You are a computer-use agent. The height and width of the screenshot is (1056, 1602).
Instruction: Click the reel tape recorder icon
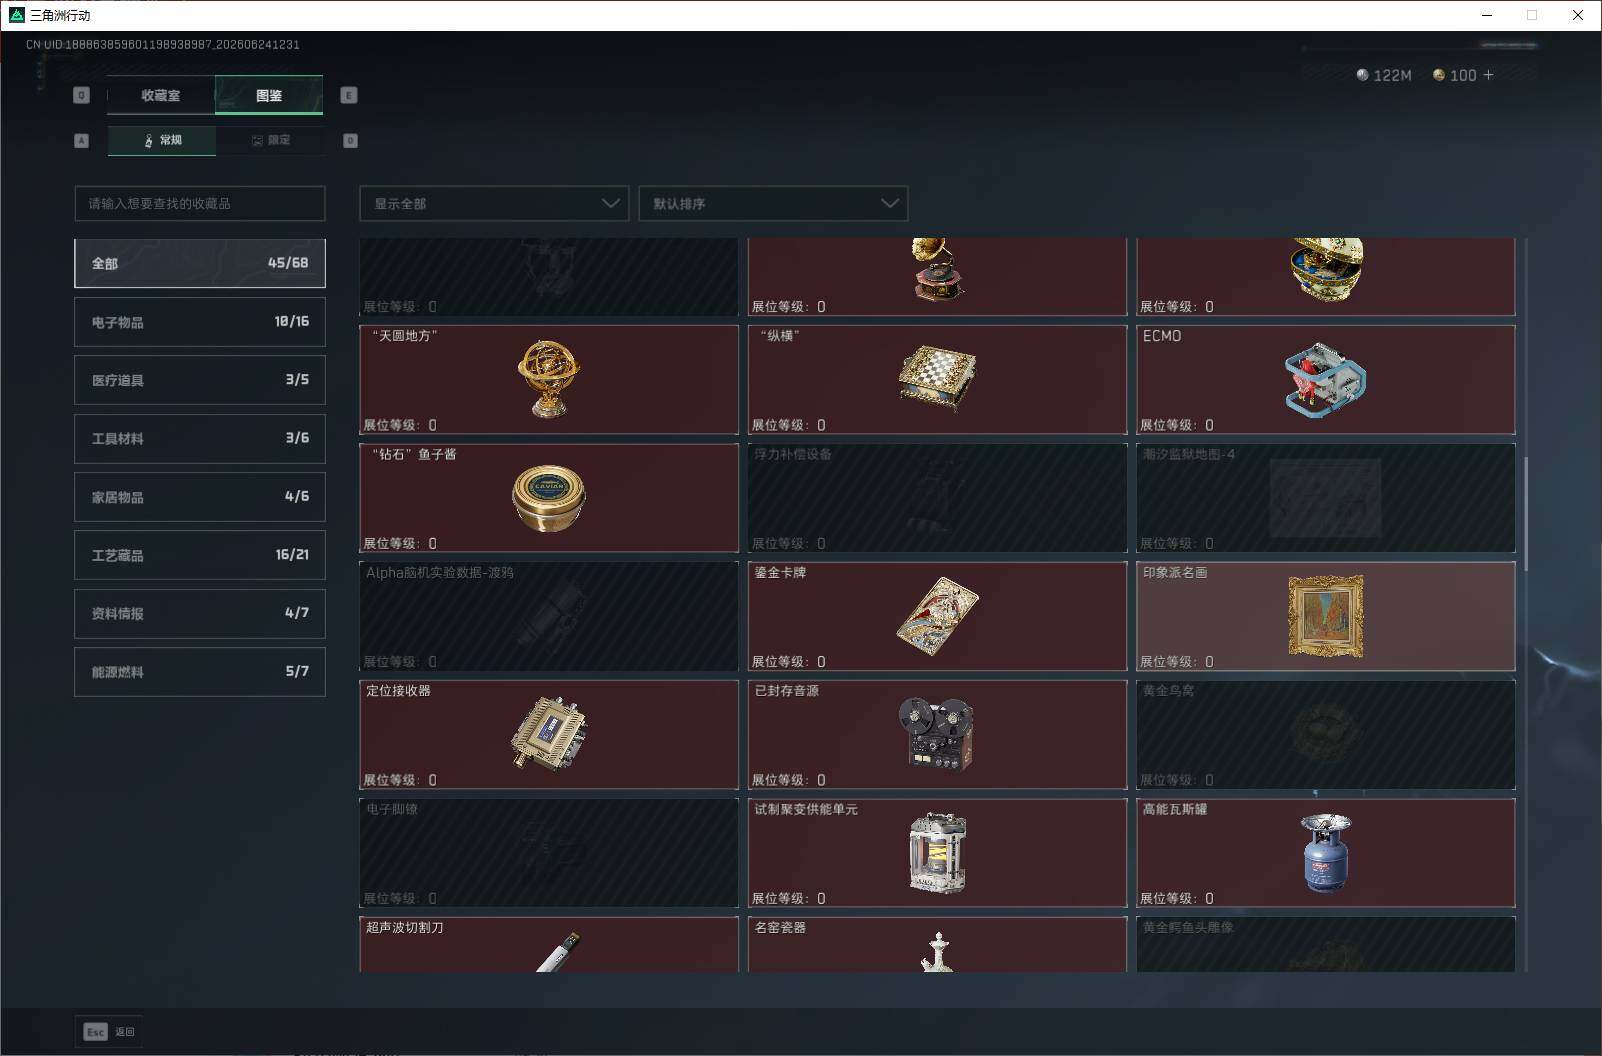coord(936,733)
